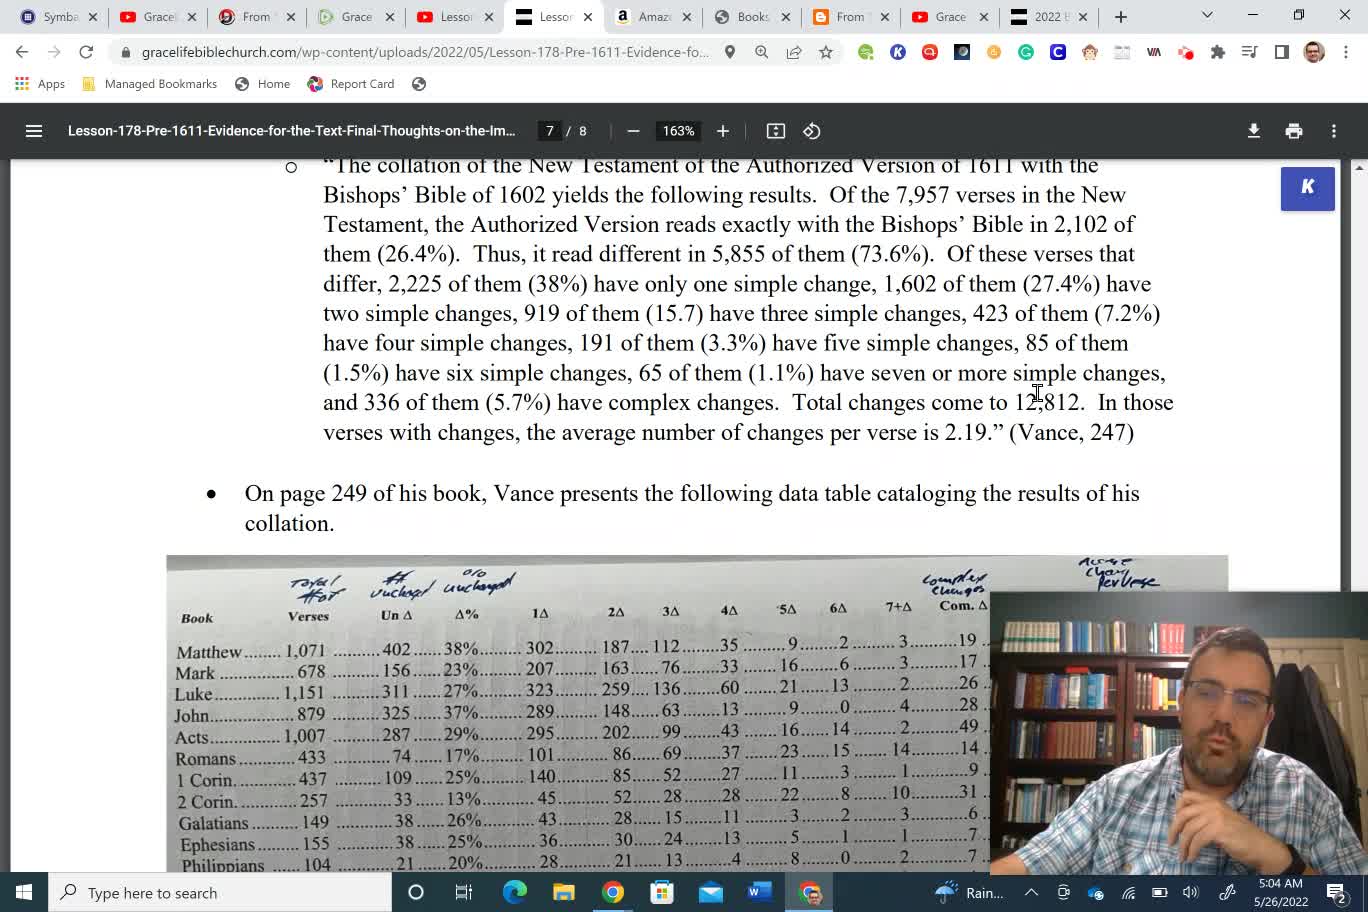
Task: Open the media control playlist icon
Action: coord(1250,52)
